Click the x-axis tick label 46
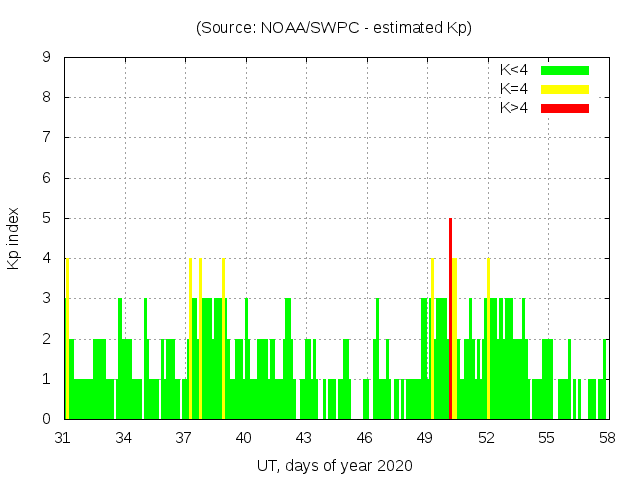 pyautogui.click(x=365, y=438)
